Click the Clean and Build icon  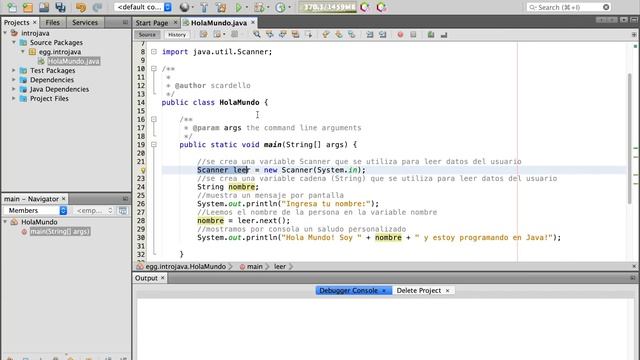pos(221,7)
